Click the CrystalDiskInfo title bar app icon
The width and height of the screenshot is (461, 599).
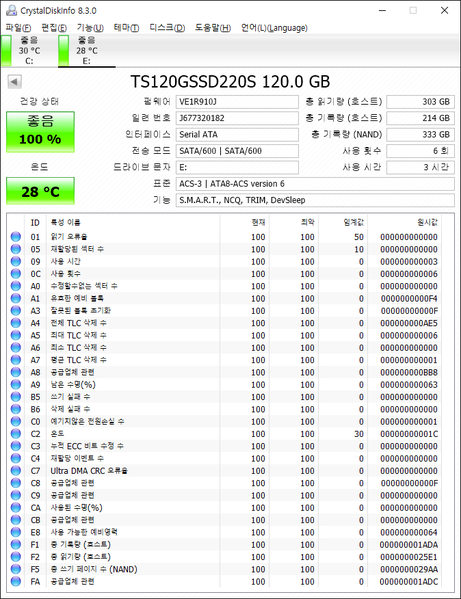tap(11, 10)
